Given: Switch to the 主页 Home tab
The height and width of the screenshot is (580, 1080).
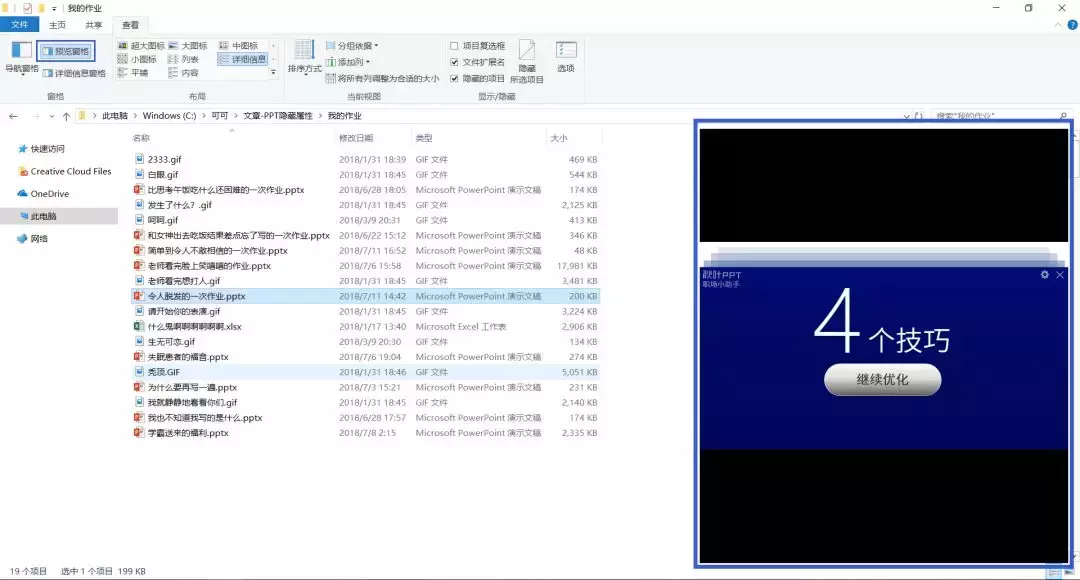Looking at the screenshot, I should click(x=57, y=25).
